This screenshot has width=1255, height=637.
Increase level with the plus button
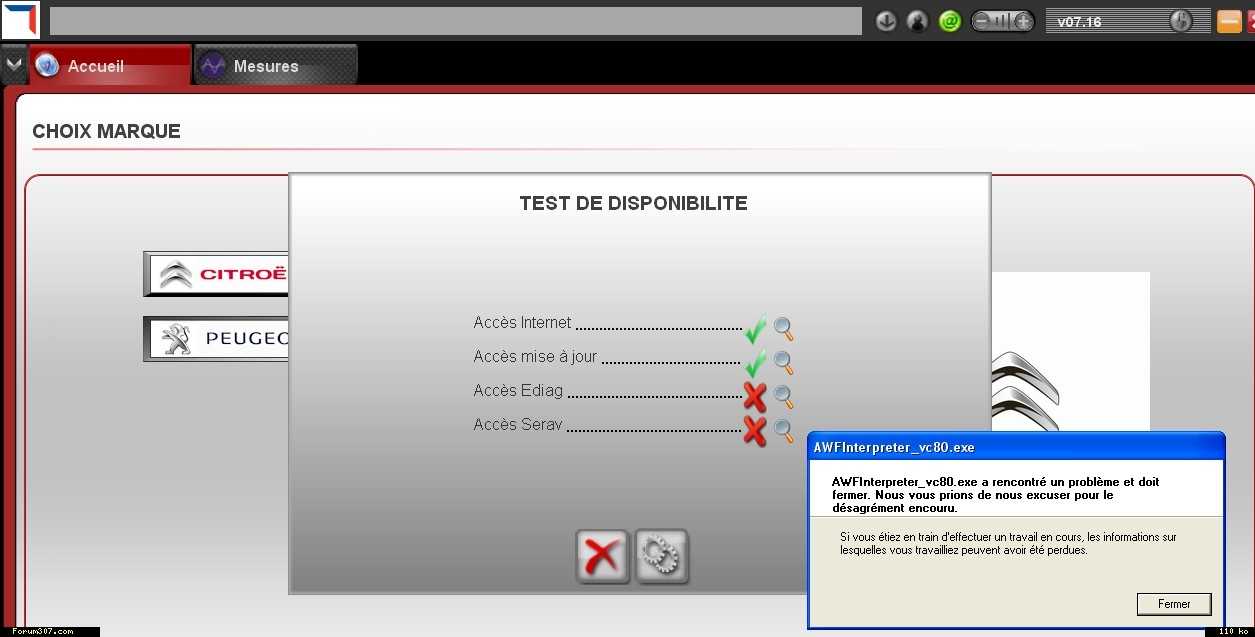pyautogui.click(x=1023, y=21)
